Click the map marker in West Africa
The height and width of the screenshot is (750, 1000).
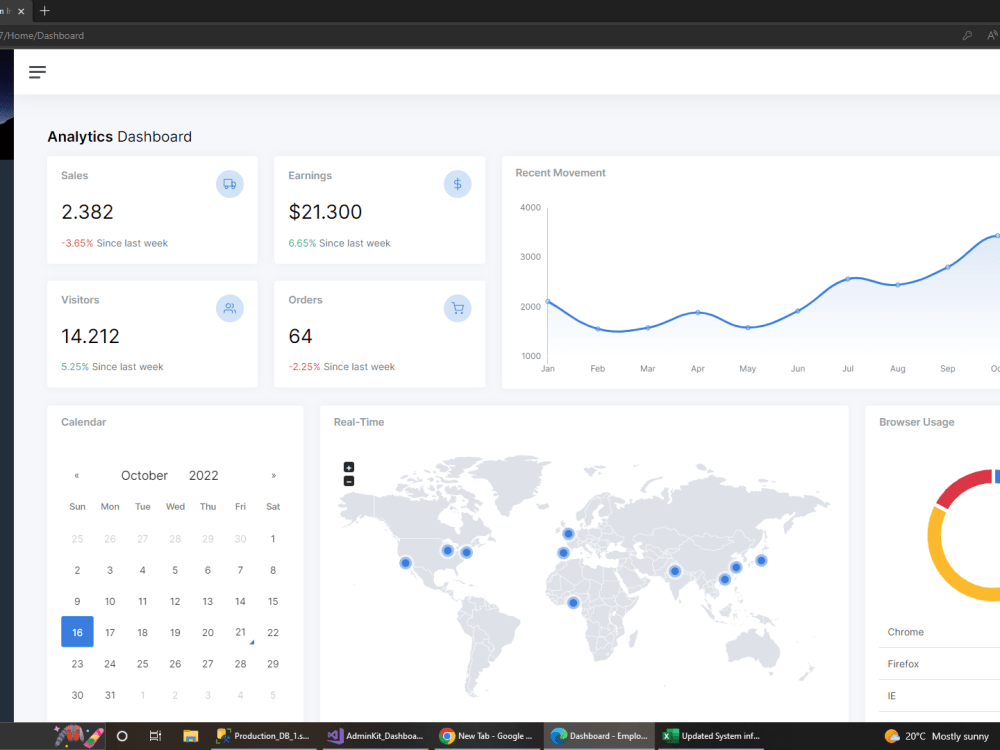click(573, 603)
